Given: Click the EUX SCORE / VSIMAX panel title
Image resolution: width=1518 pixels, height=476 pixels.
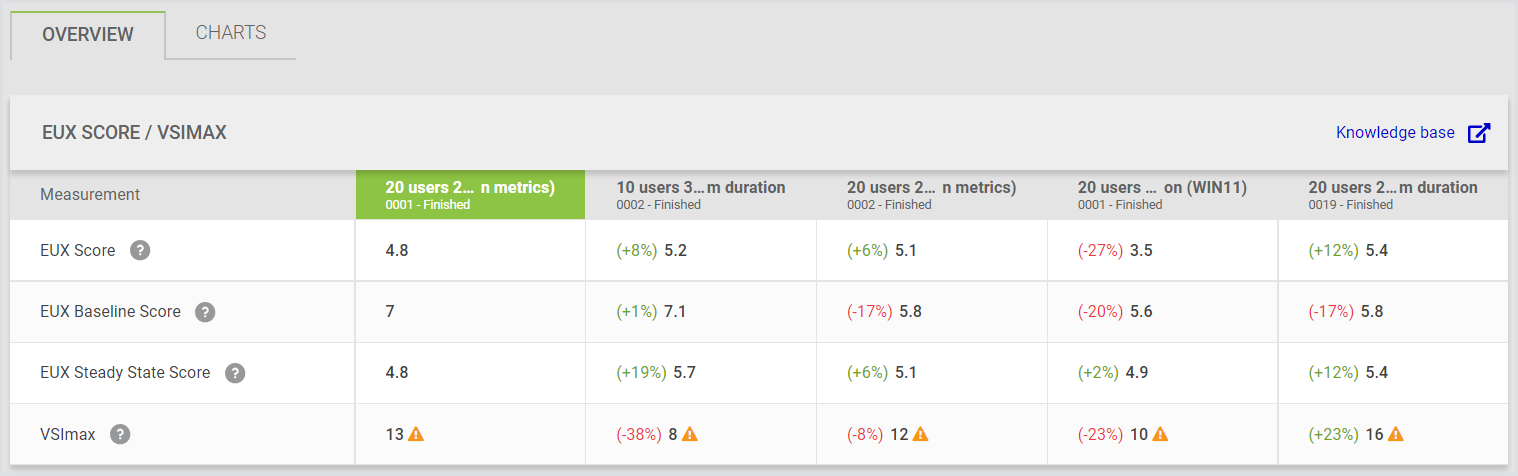Looking at the screenshot, I should pos(134,132).
